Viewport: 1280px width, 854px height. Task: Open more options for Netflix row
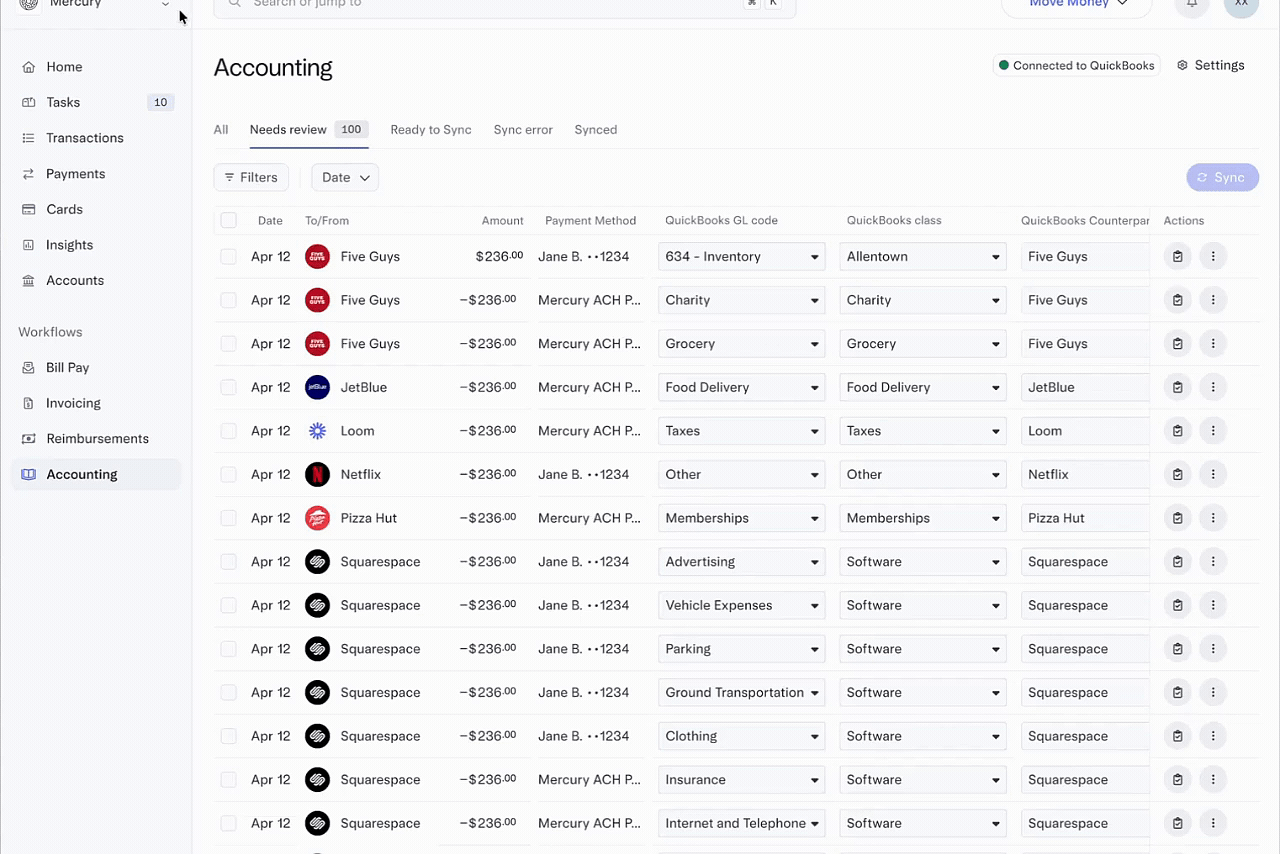(1213, 475)
